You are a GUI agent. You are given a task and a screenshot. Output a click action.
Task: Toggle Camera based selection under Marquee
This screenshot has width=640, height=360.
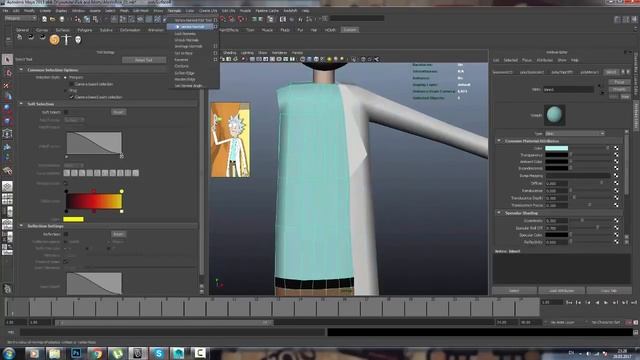click(71, 84)
